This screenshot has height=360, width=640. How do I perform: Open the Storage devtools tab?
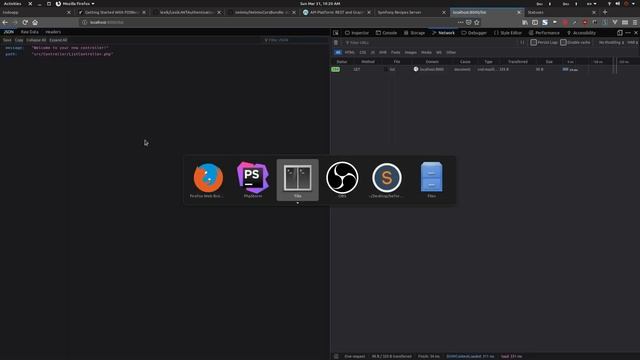(414, 33)
